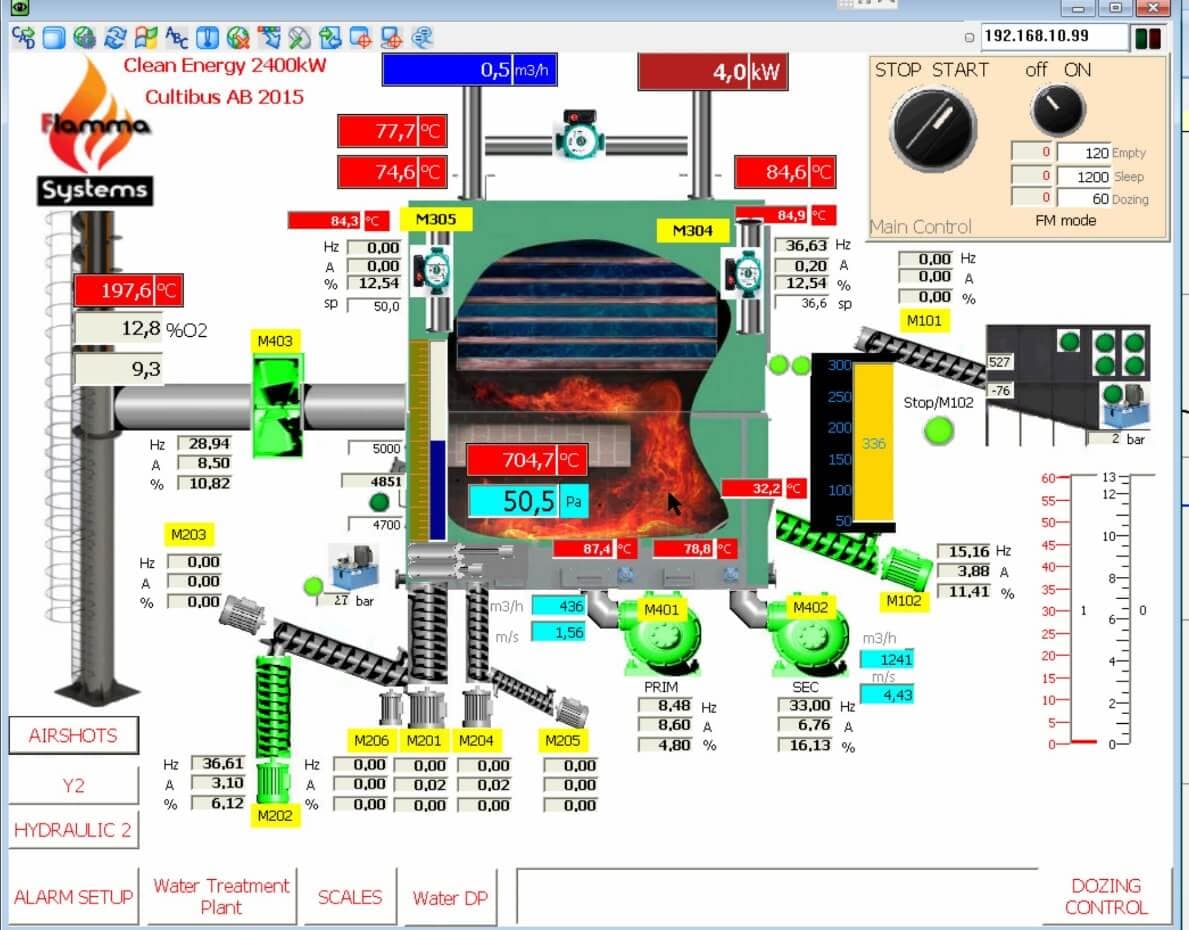
Task: Open the HYDRAULIC 2 page
Action: point(73,830)
